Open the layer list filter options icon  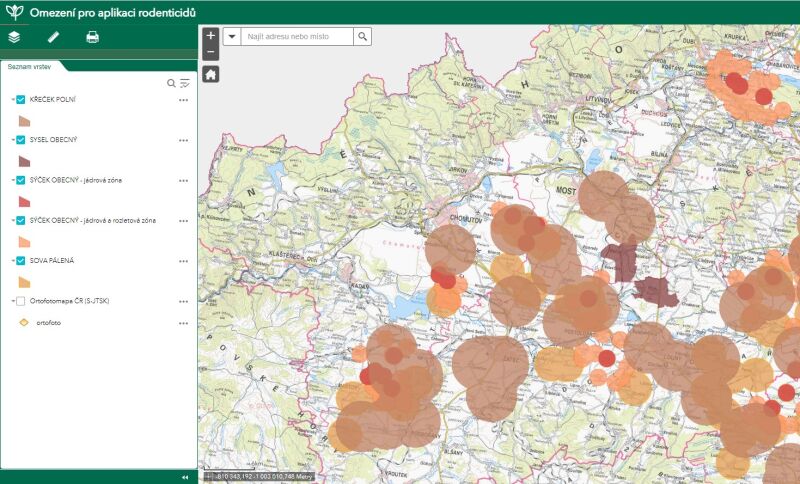click(x=184, y=83)
